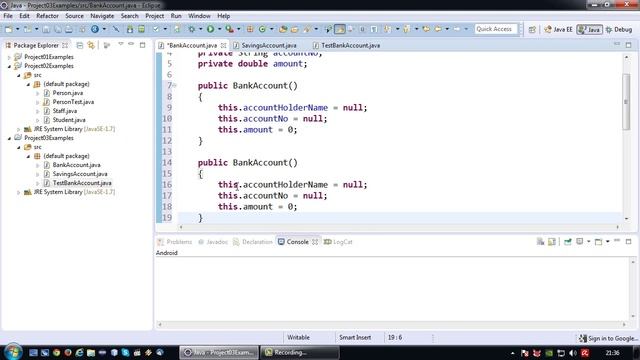
Task: Close the BankAccount.java tab
Action: 223,45
